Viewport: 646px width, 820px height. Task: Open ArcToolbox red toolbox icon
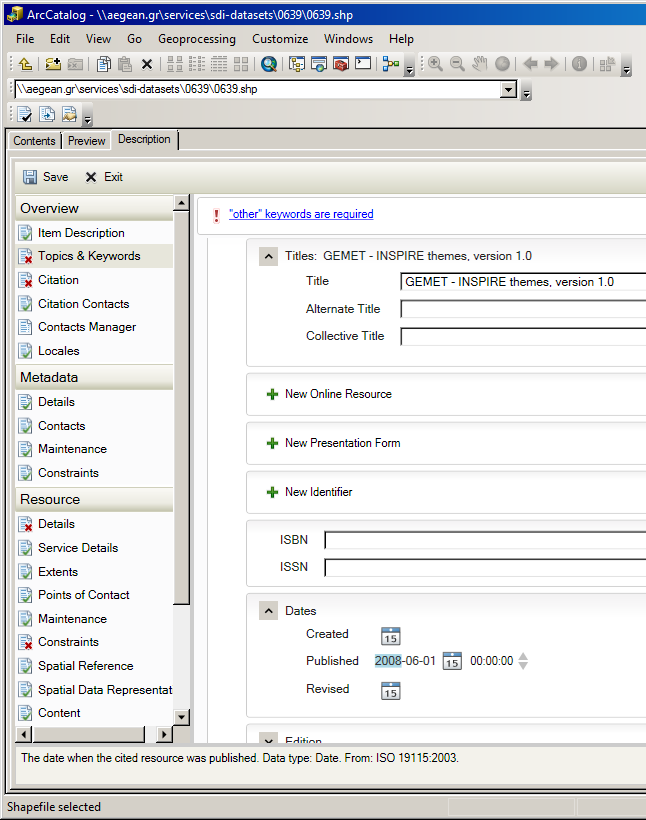pyautogui.click(x=341, y=64)
